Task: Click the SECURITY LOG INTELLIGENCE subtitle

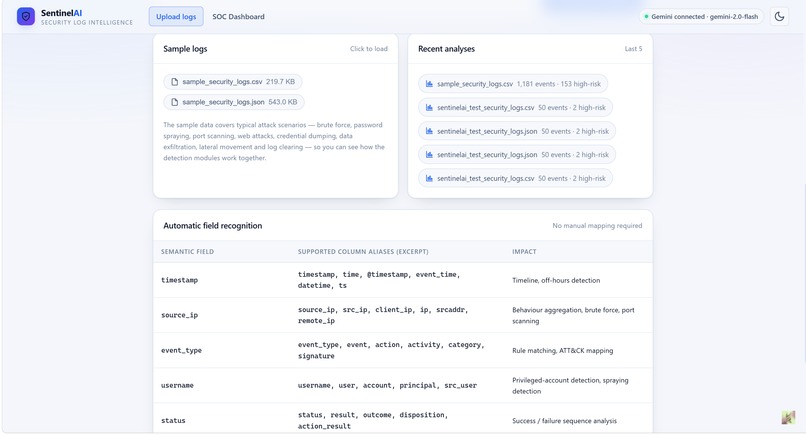Action: 87,23
